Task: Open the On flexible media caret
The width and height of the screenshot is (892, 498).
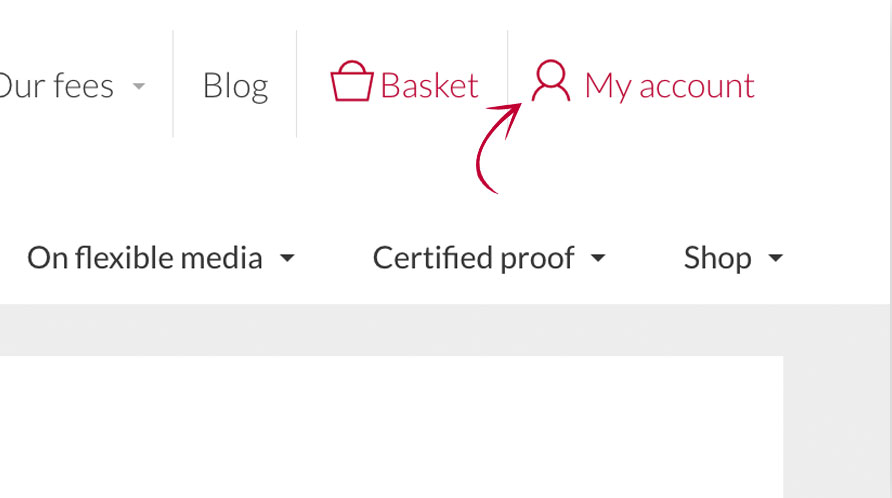Action: [287, 259]
